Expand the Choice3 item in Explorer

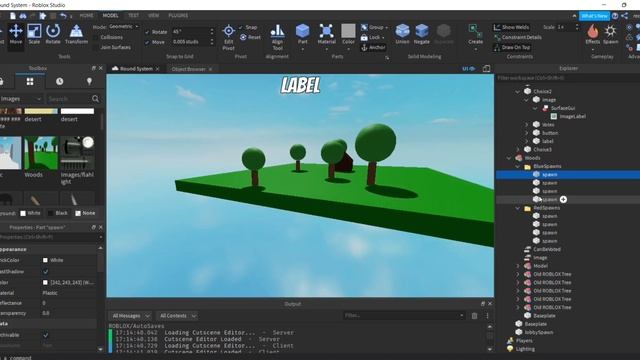[x=518, y=150]
